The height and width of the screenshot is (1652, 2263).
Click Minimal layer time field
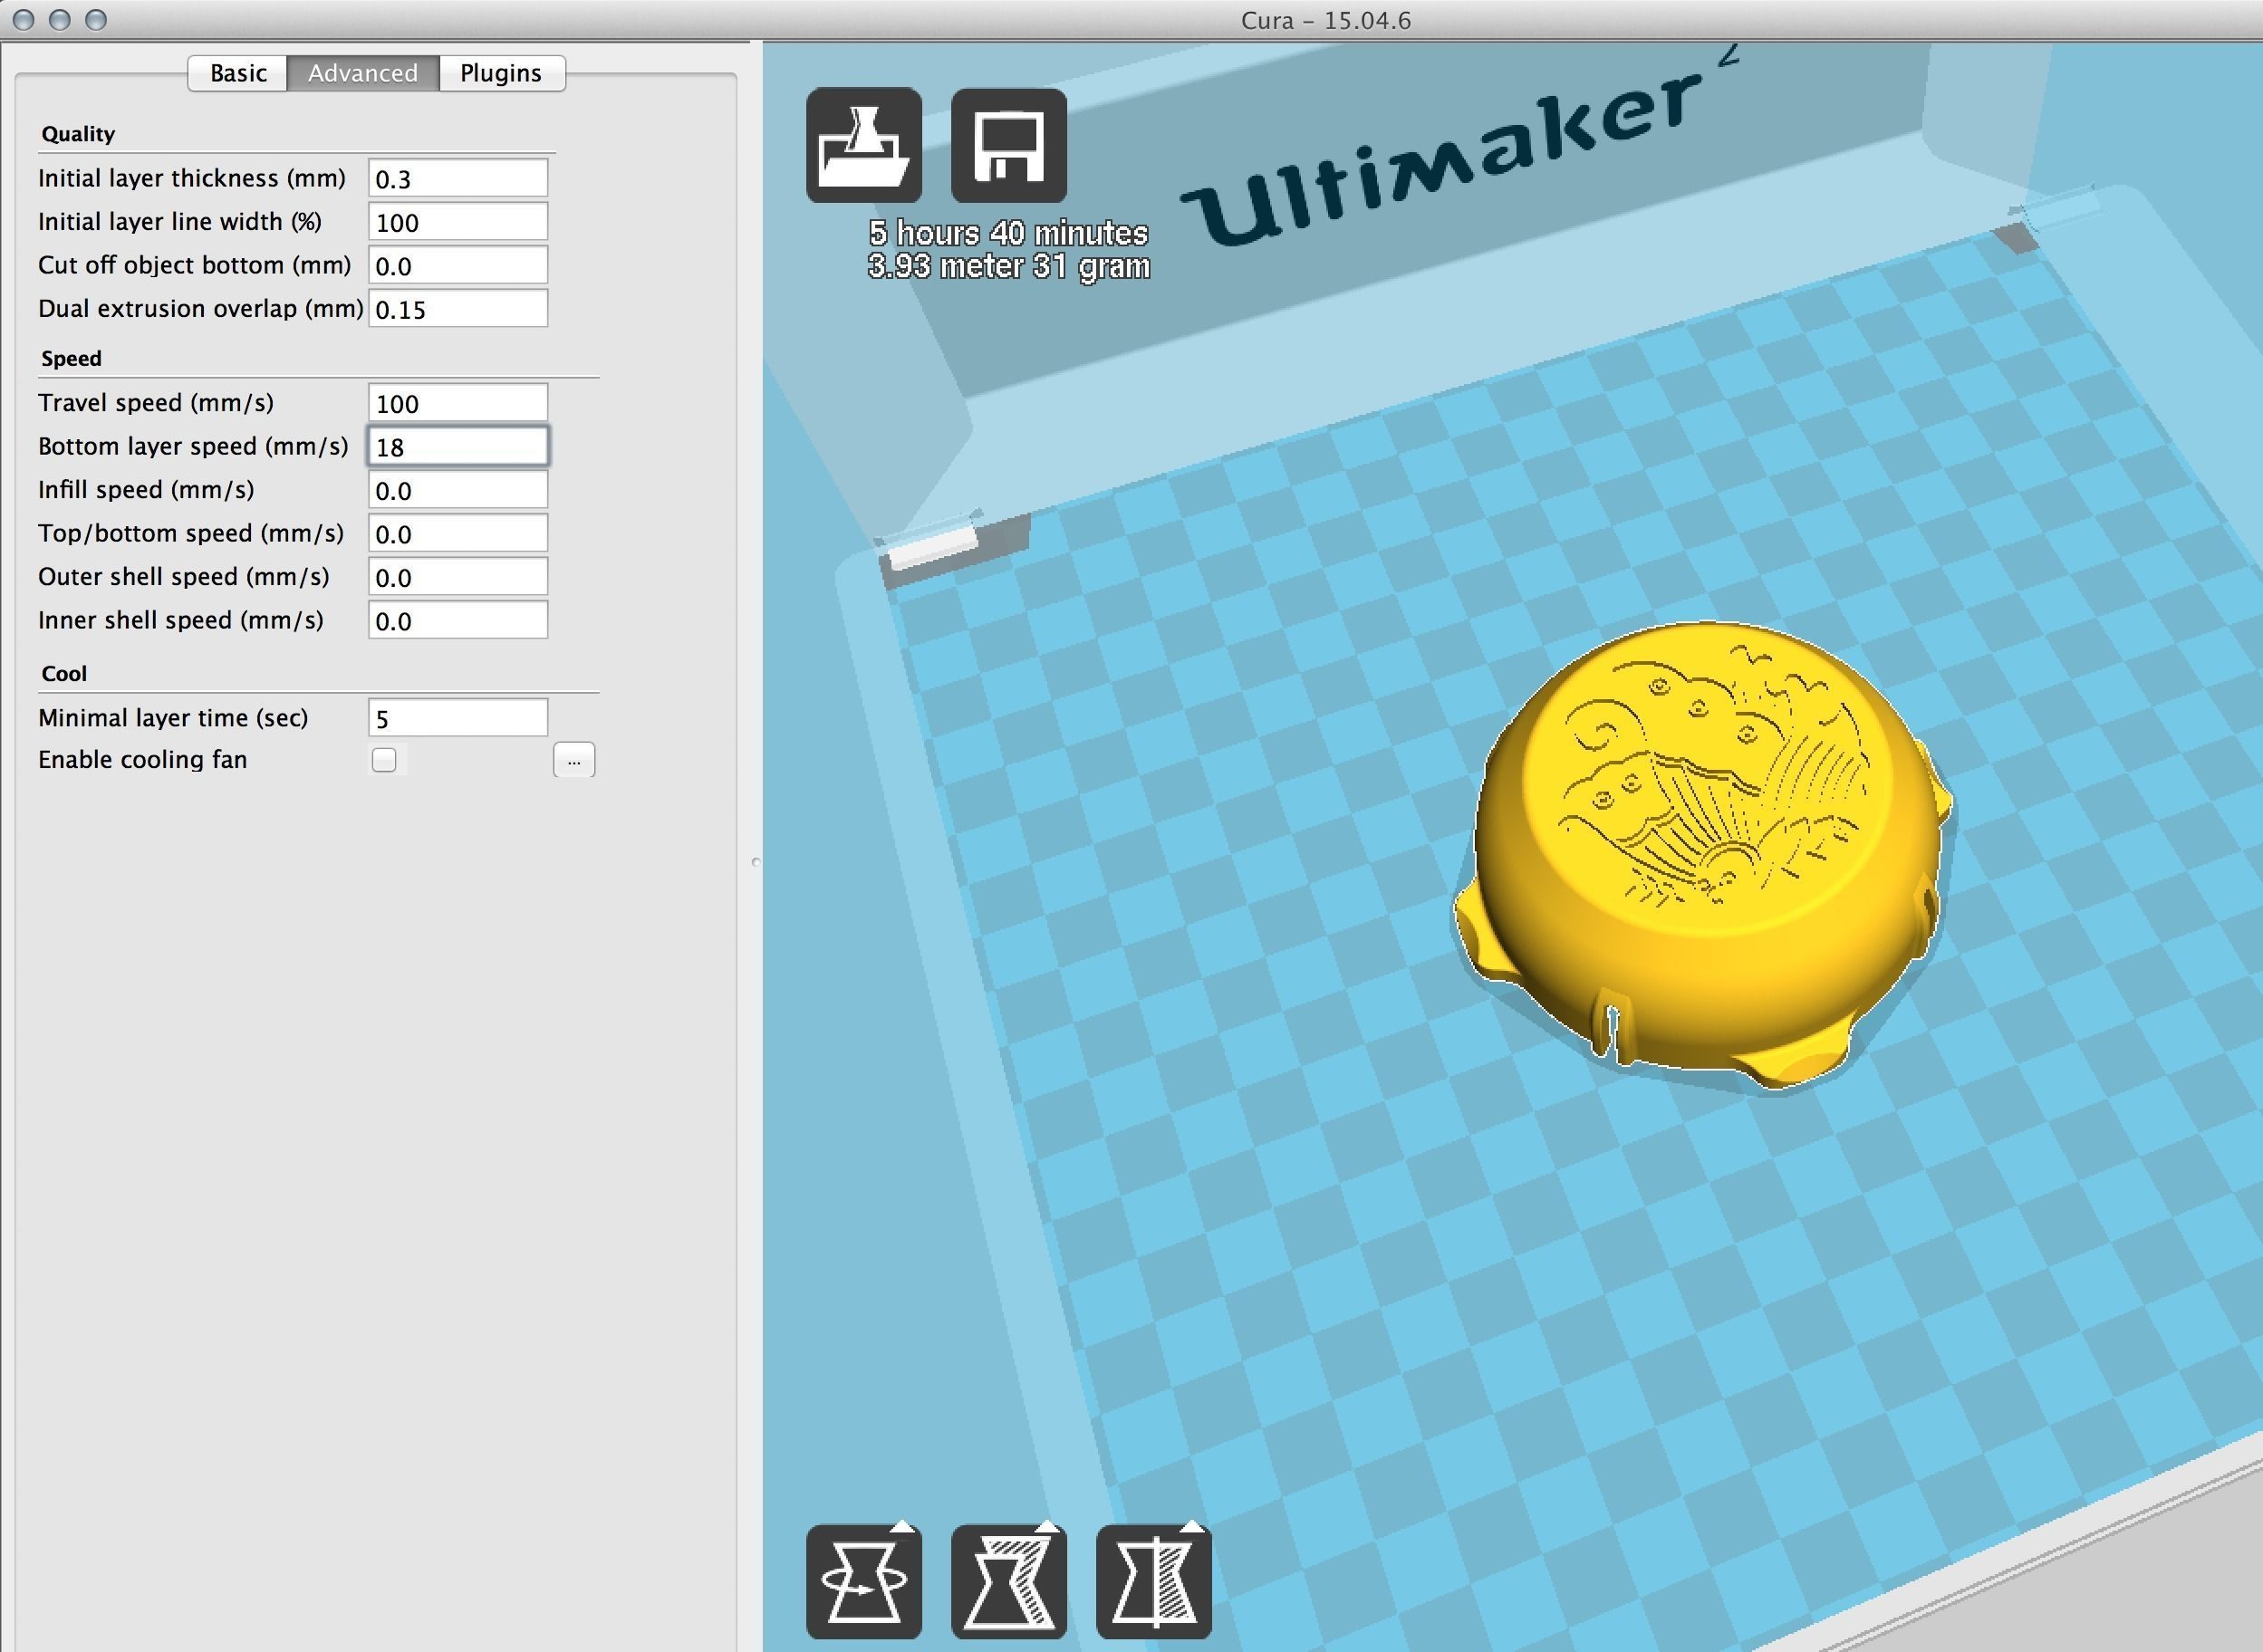457,718
